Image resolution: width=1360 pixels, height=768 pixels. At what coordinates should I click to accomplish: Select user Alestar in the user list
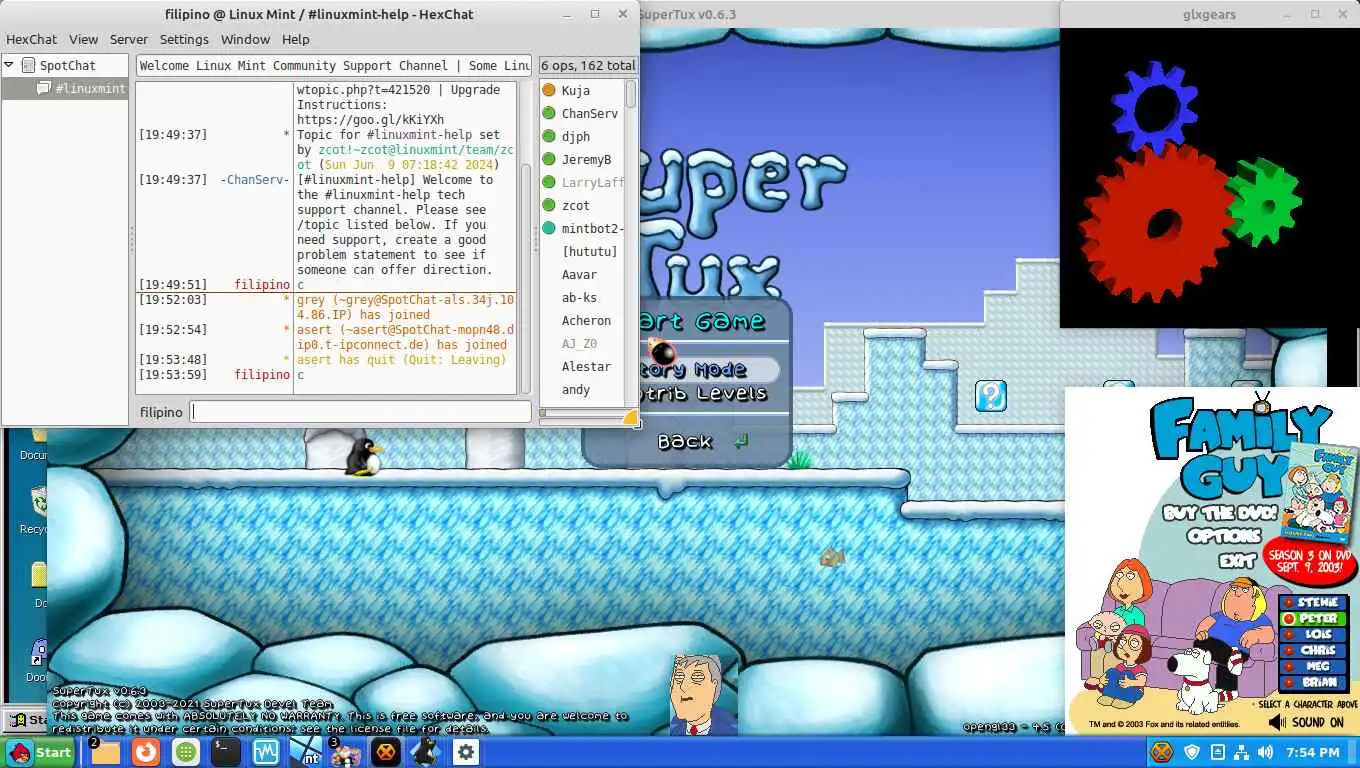(582, 366)
